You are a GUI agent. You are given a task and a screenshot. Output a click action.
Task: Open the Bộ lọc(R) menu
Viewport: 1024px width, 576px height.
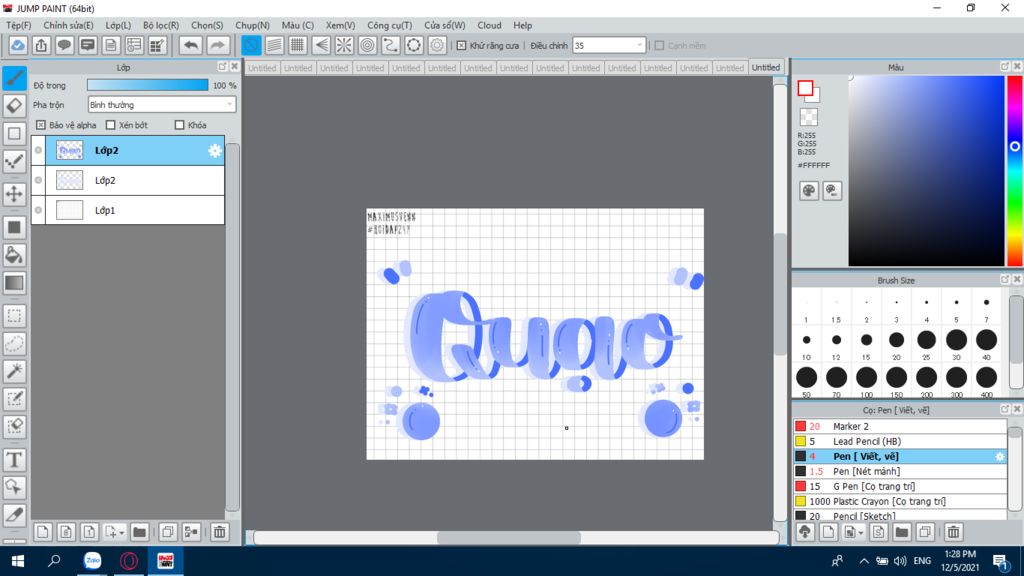(x=161, y=25)
